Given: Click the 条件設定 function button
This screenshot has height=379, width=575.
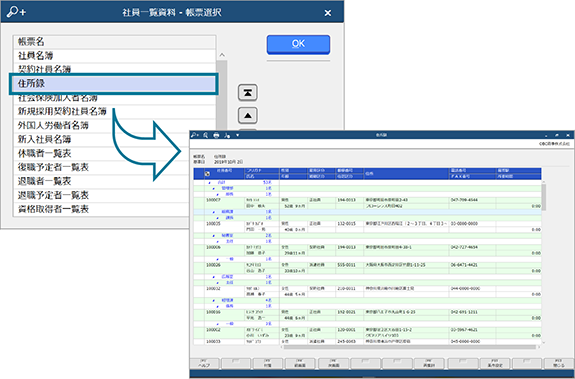Looking at the screenshot, I should 495,364.
